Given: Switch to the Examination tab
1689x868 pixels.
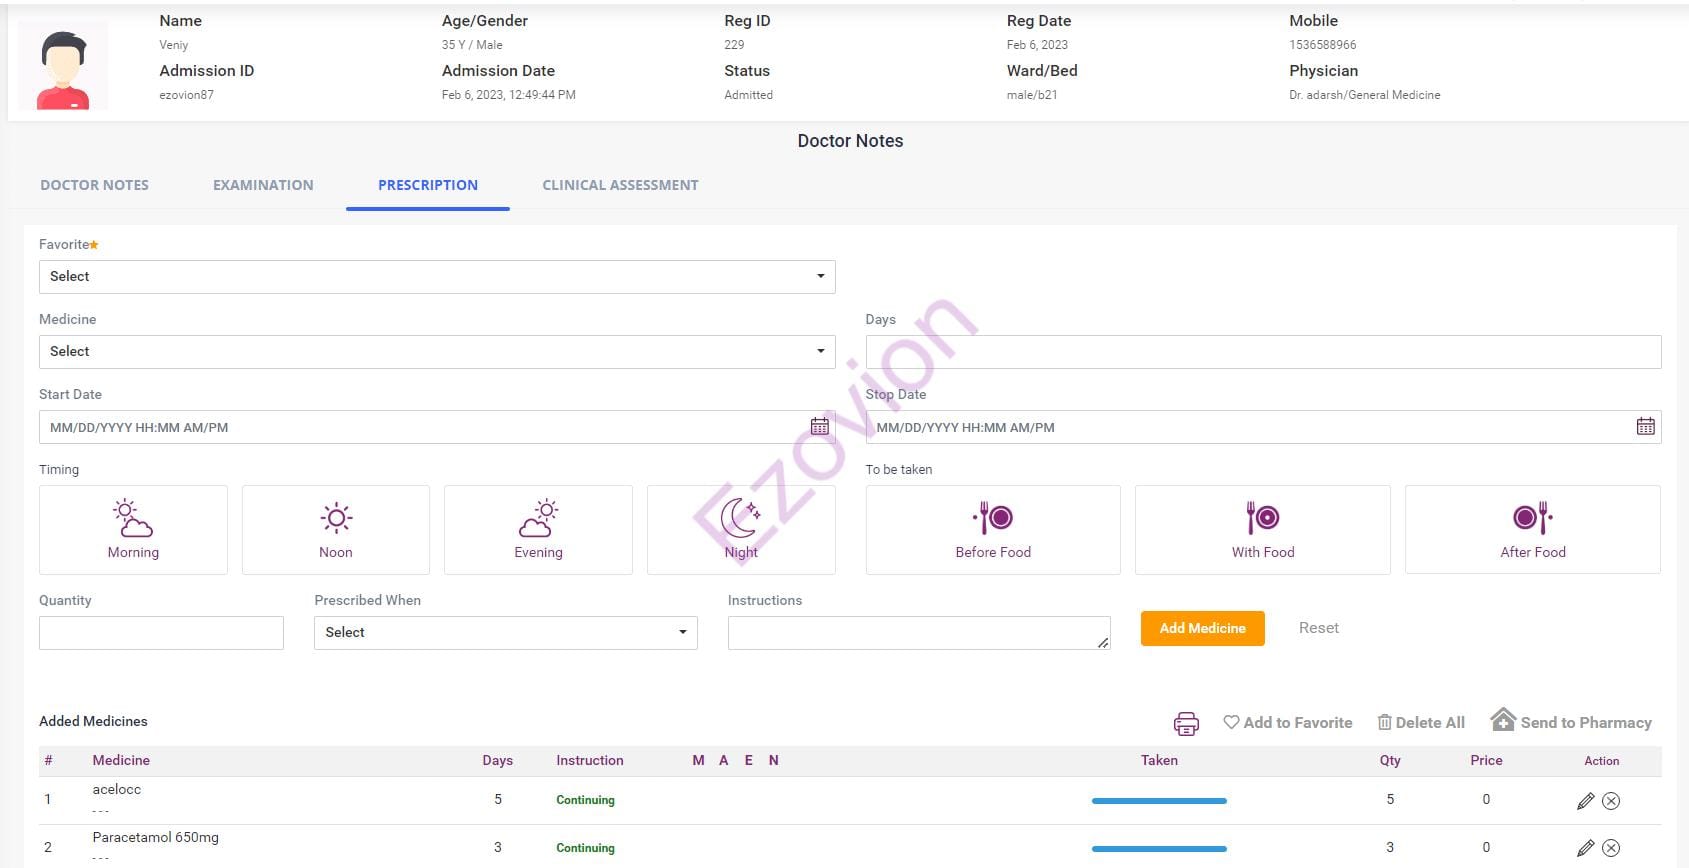Looking at the screenshot, I should pos(263,185).
